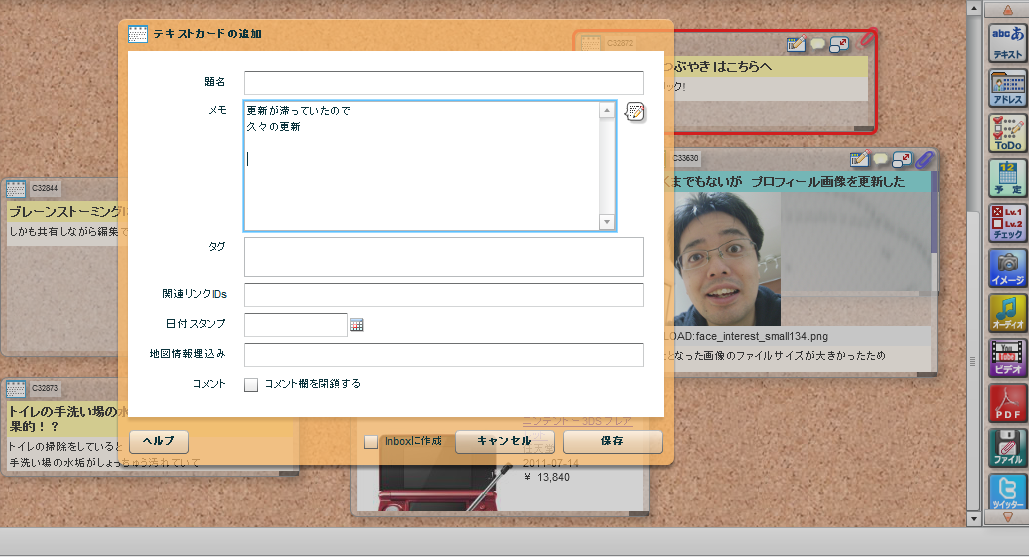Viewport: 1029px width, 557px height.
Task: Select the チェック checklist icon
Action: [x=1007, y=222]
